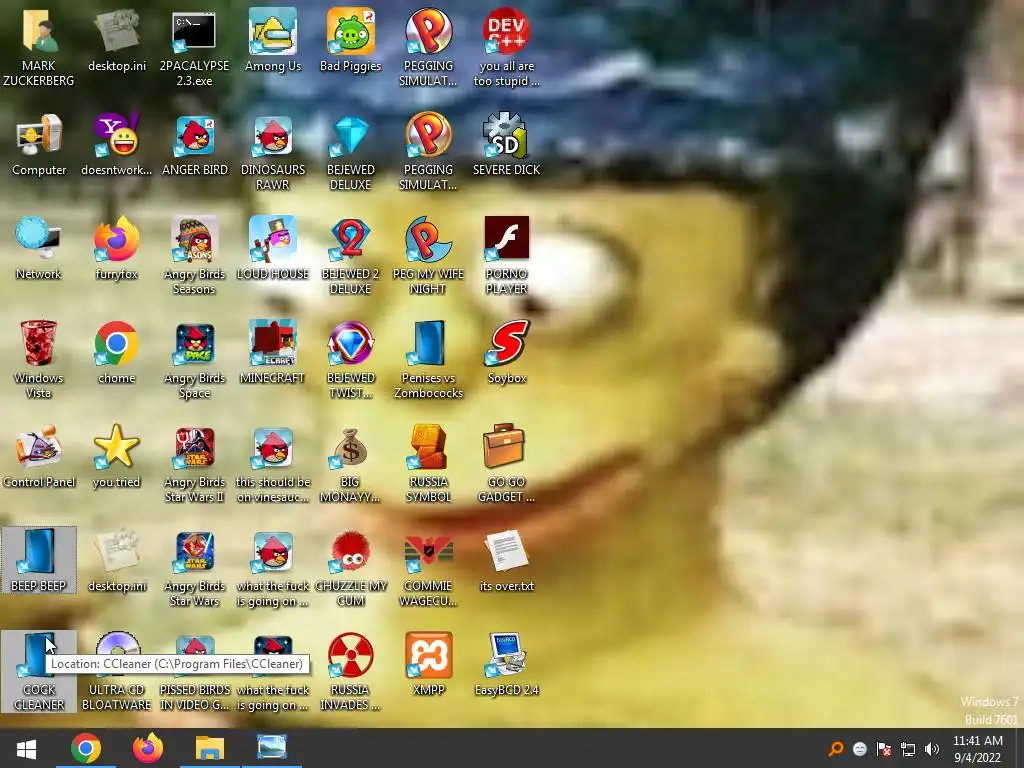1024x768 pixels.
Task: Select the this should be on vinesauc... icon
Action: click(272, 448)
